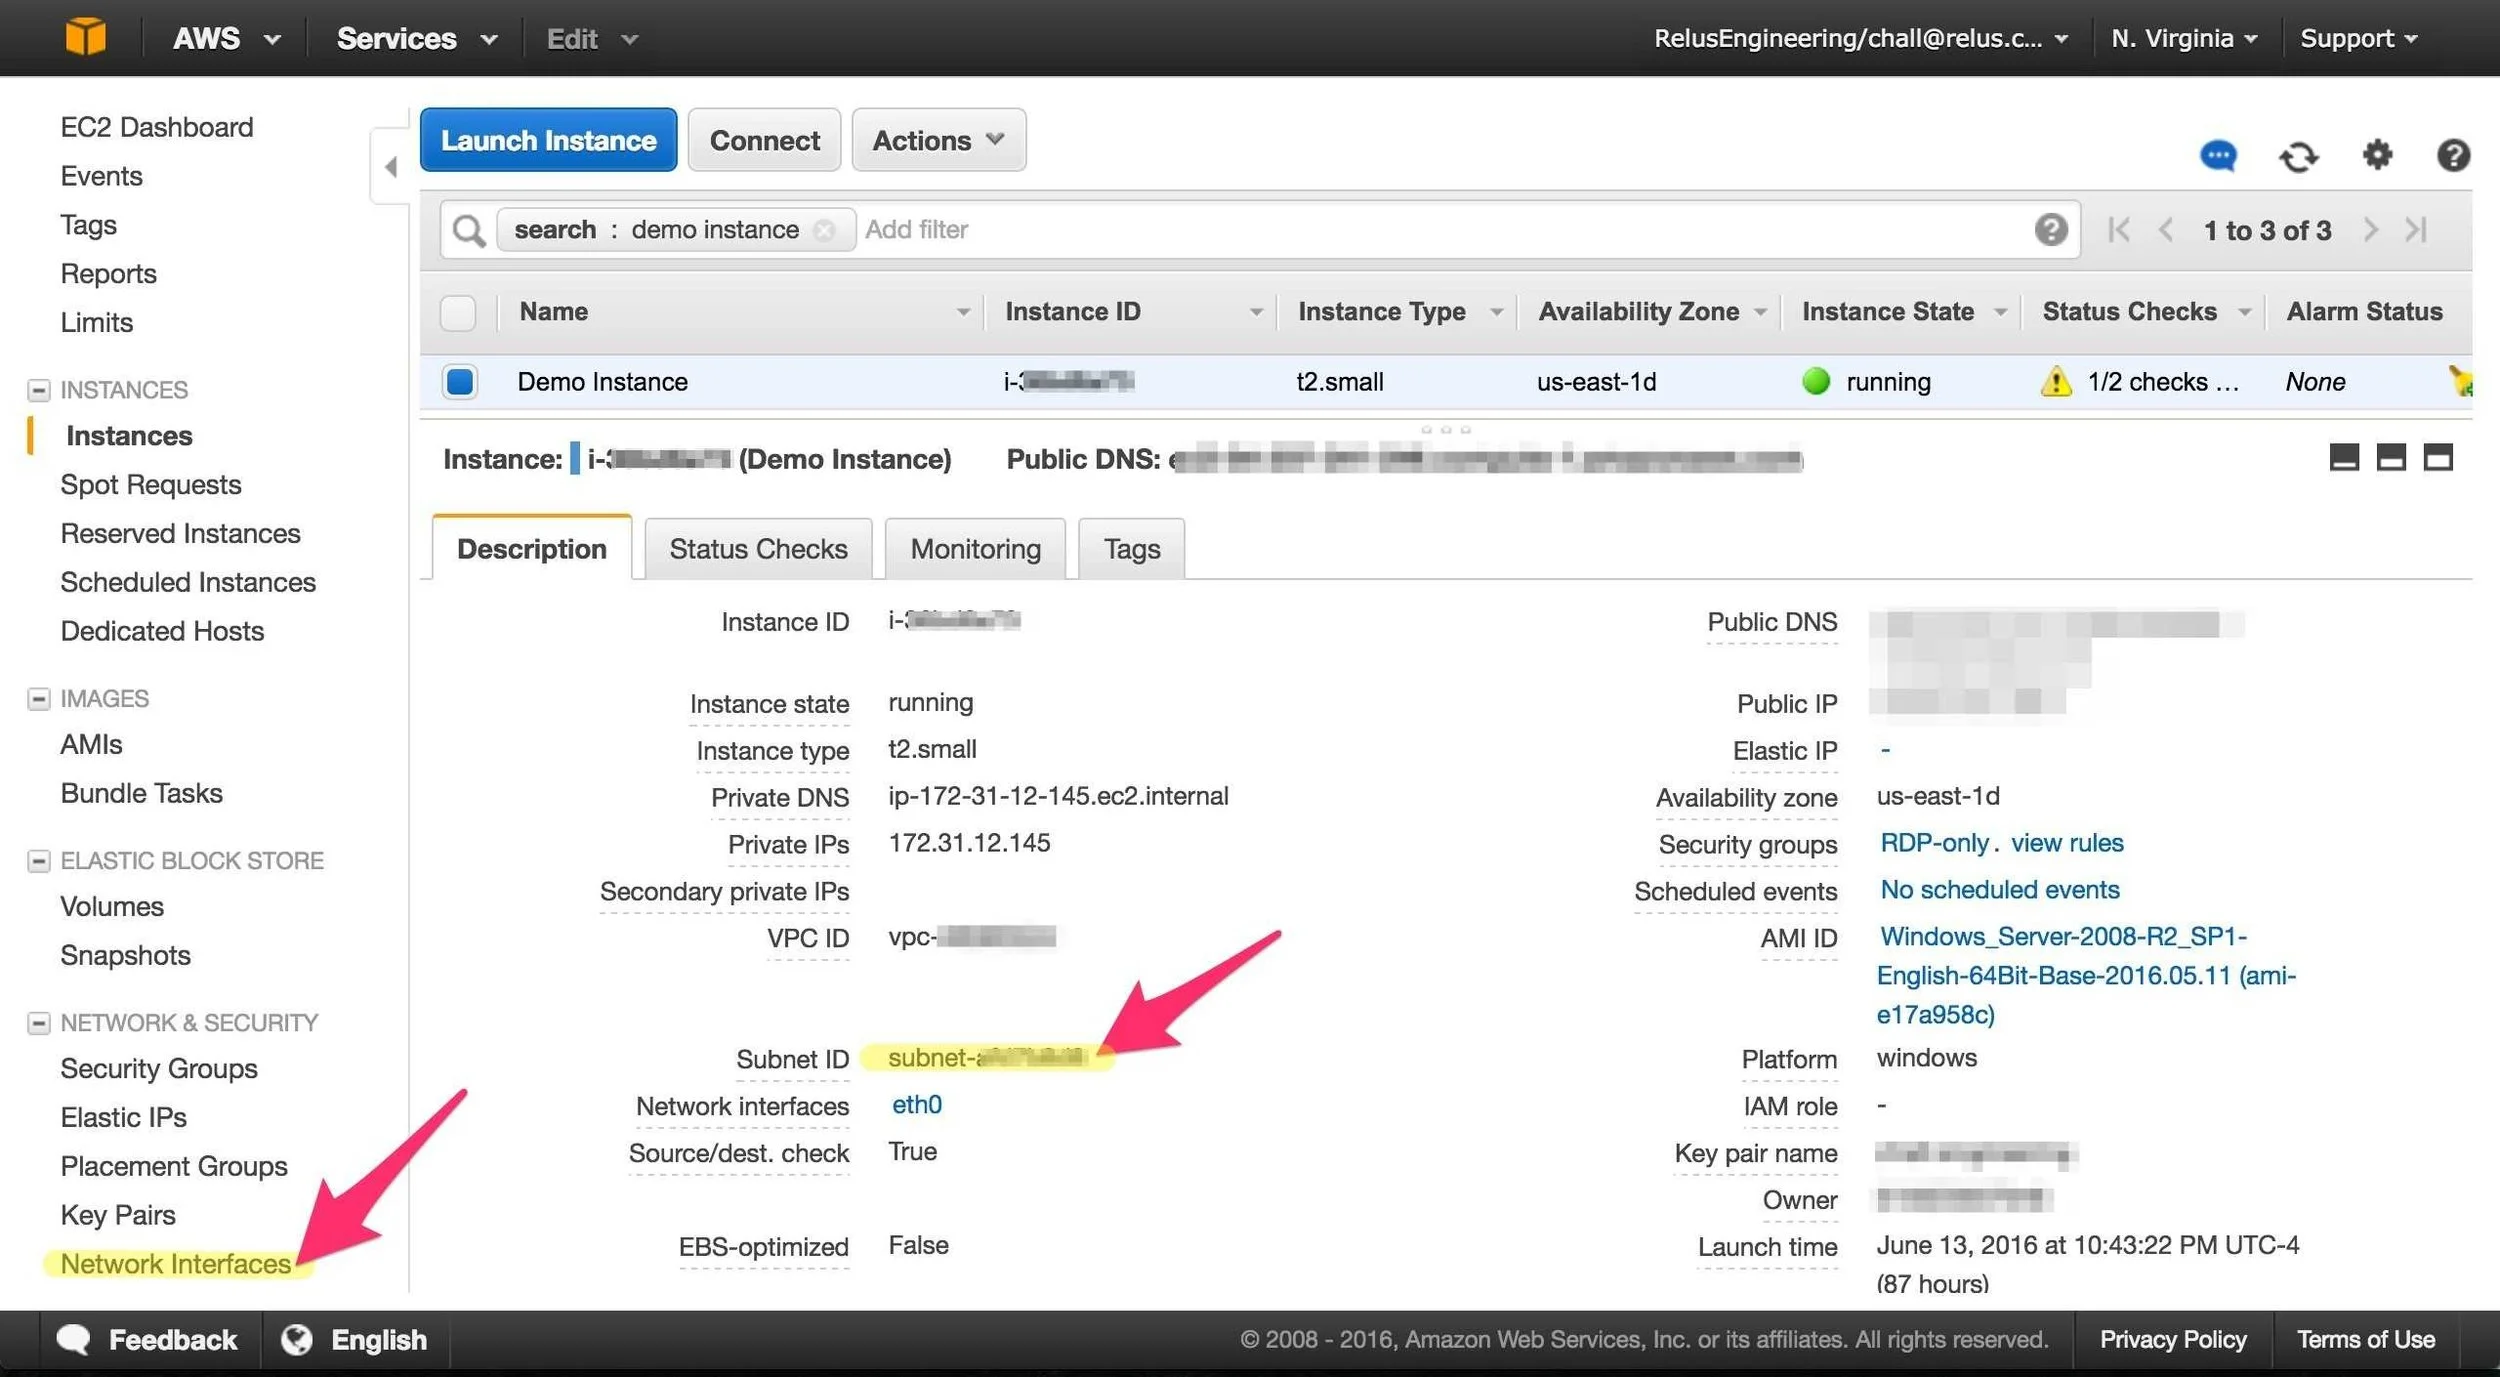2500x1377 pixels.
Task: Click the globe language icon in footer
Action: pos(296,1339)
